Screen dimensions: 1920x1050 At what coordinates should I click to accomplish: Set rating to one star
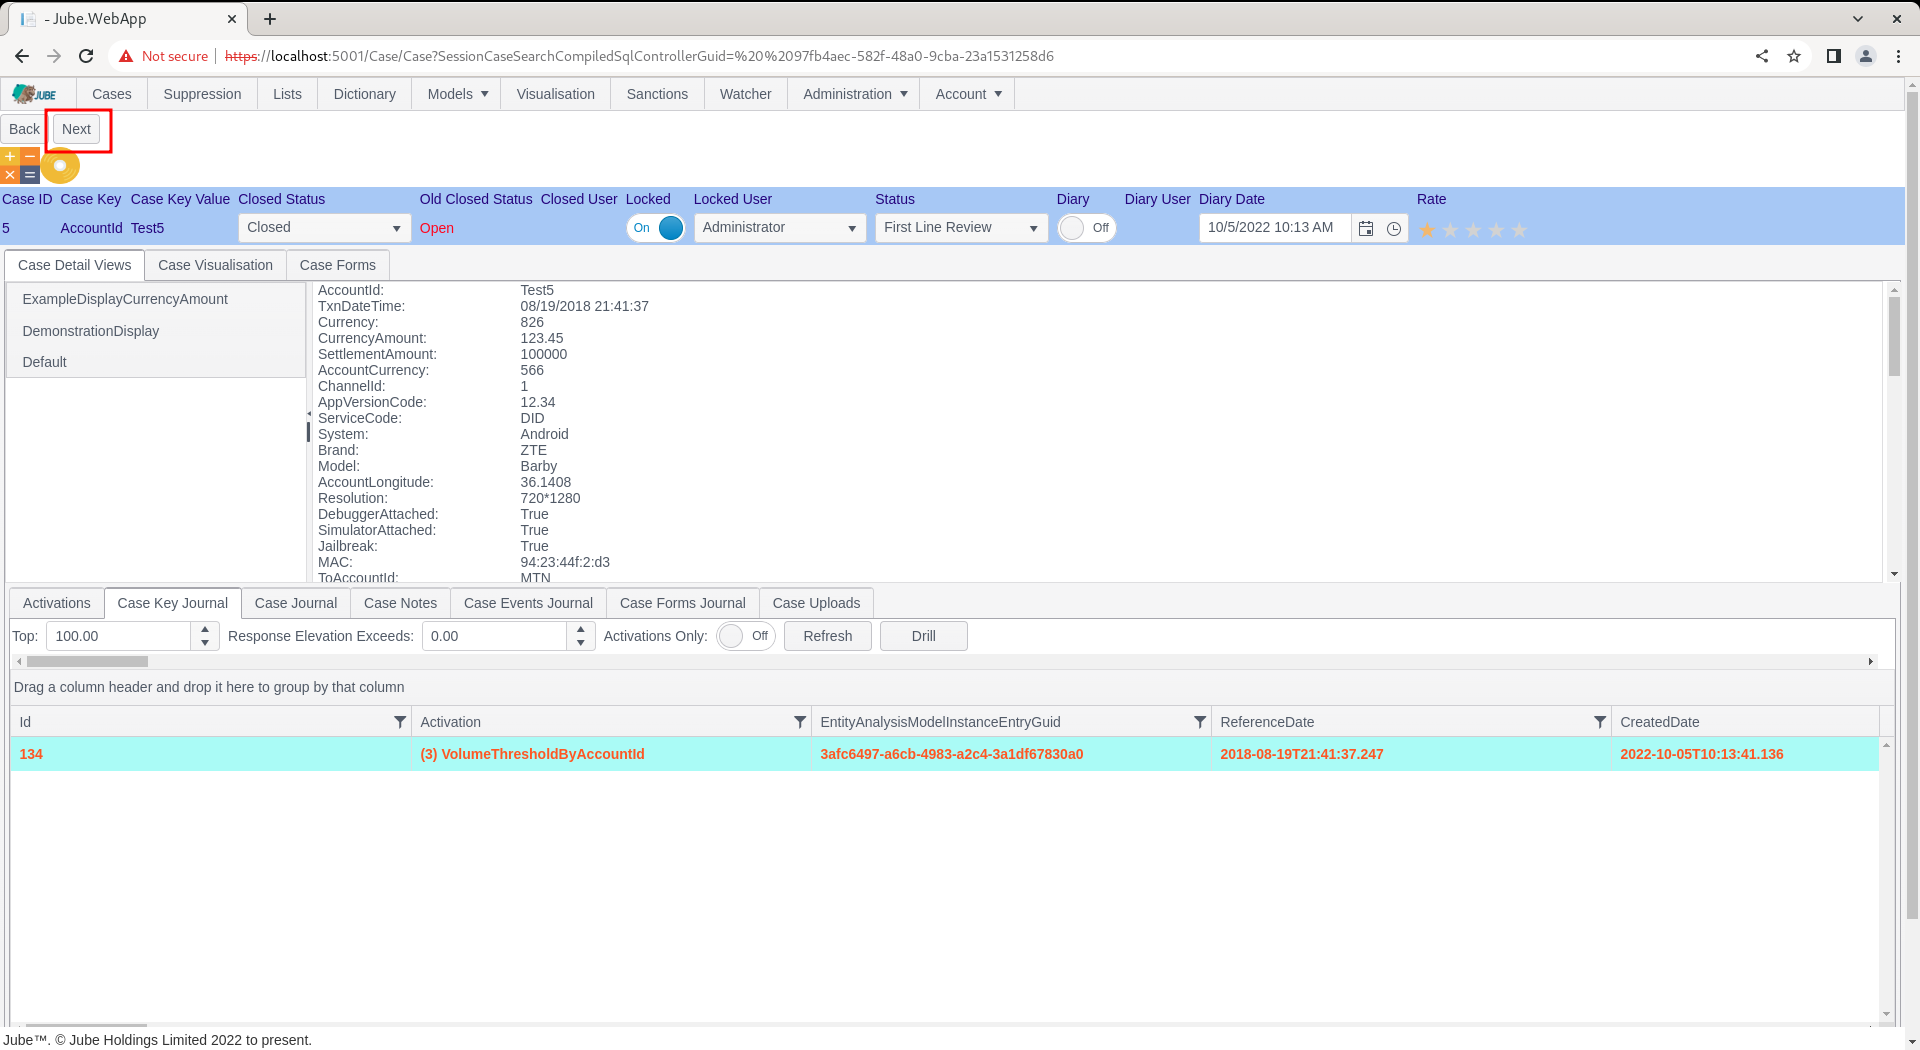pos(1427,230)
